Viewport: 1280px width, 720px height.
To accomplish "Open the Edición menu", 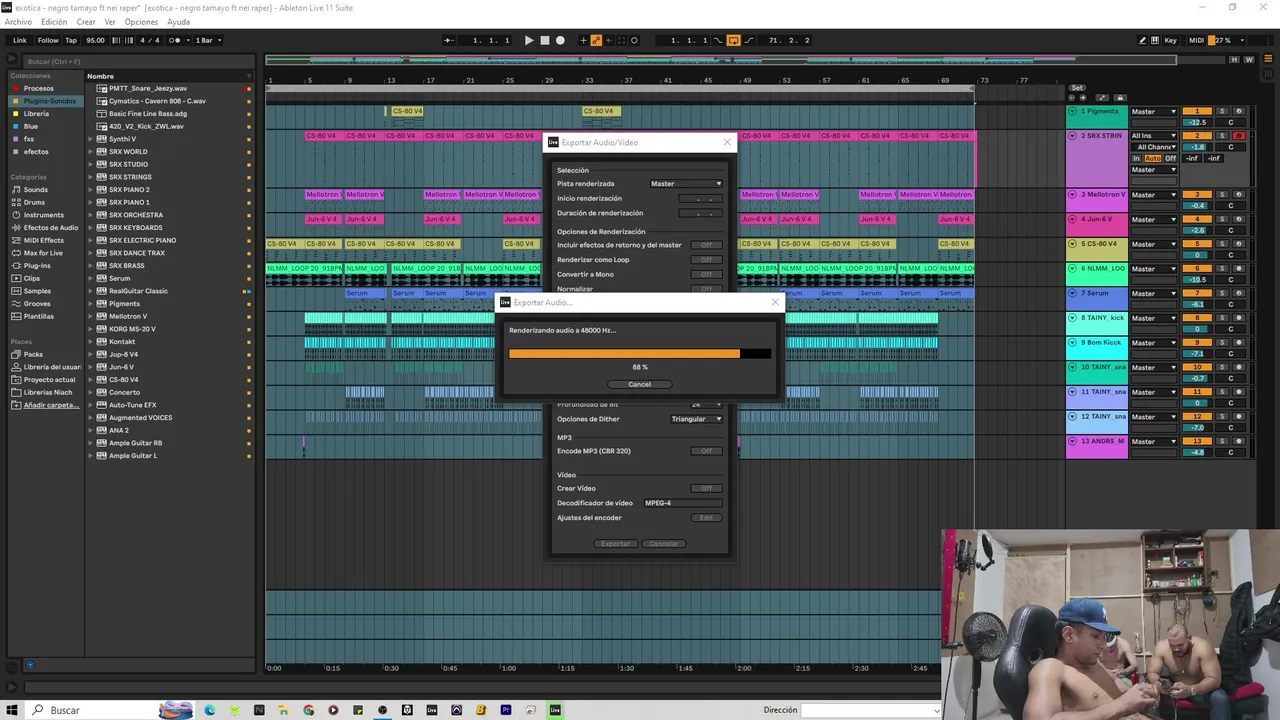I will tap(54, 22).
